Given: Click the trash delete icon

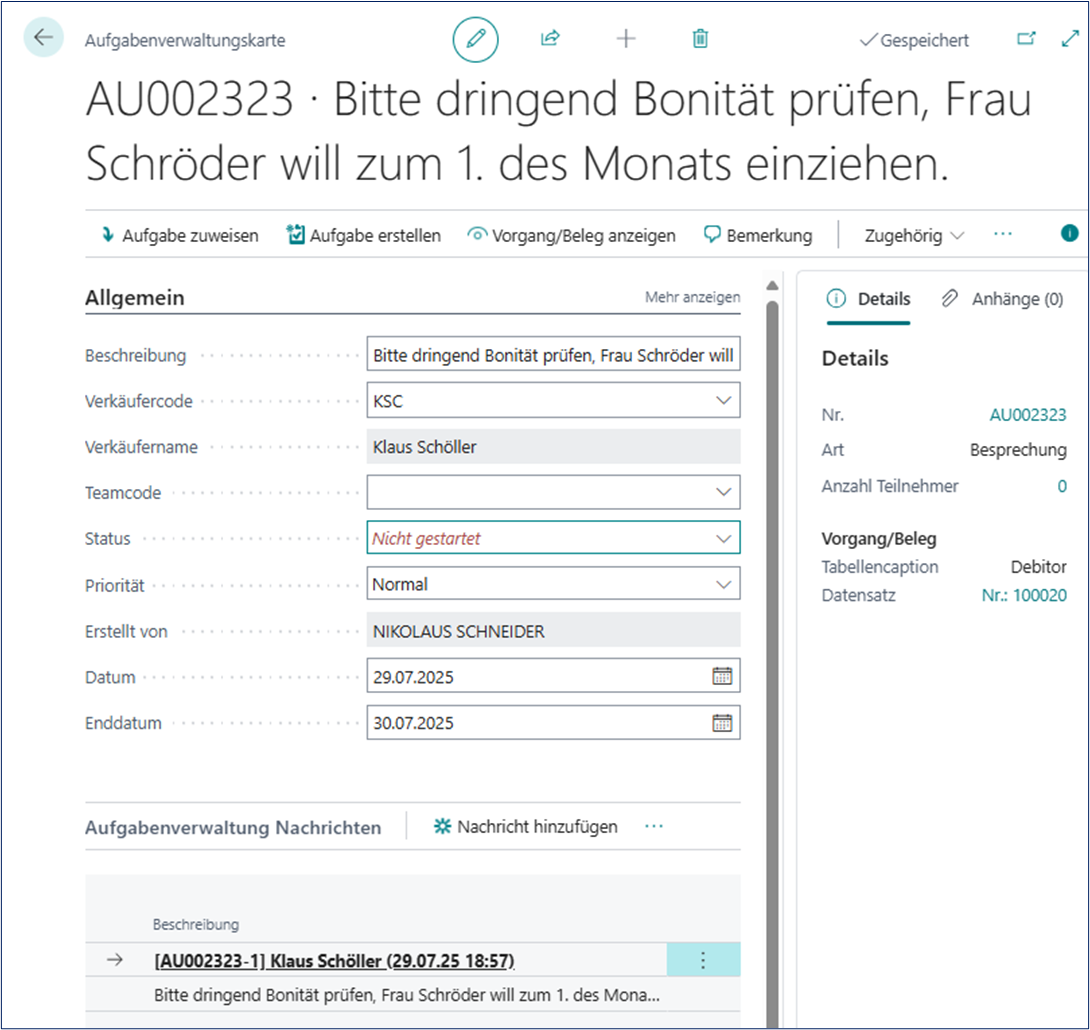Looking at the screenshot, I should coord(700,39).
